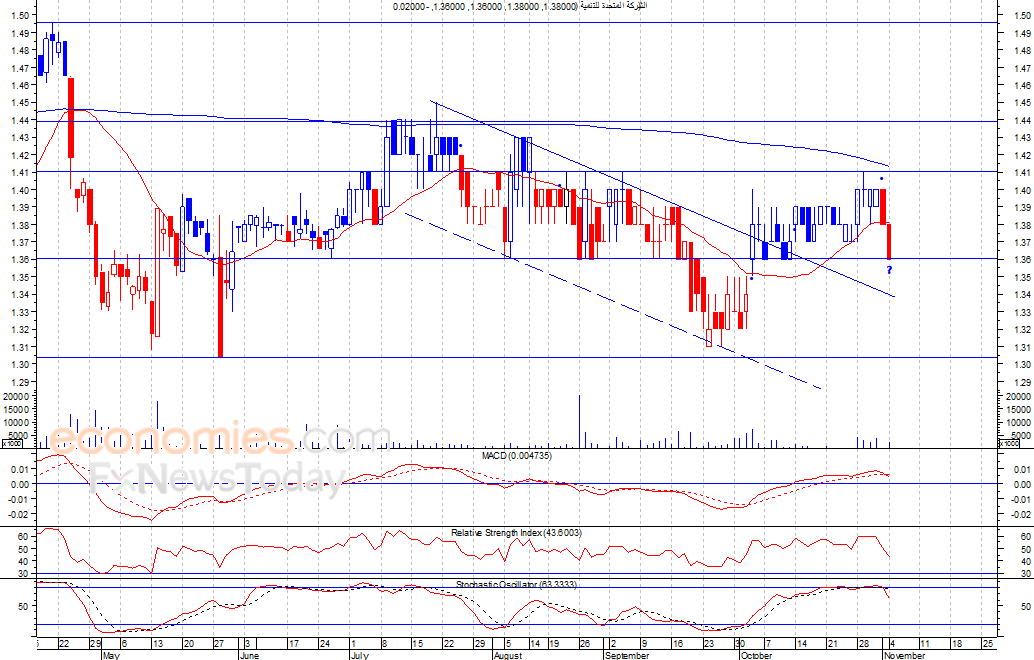
Task: Select the August month label
Action: pyautogui.click(x=508, y=655)
